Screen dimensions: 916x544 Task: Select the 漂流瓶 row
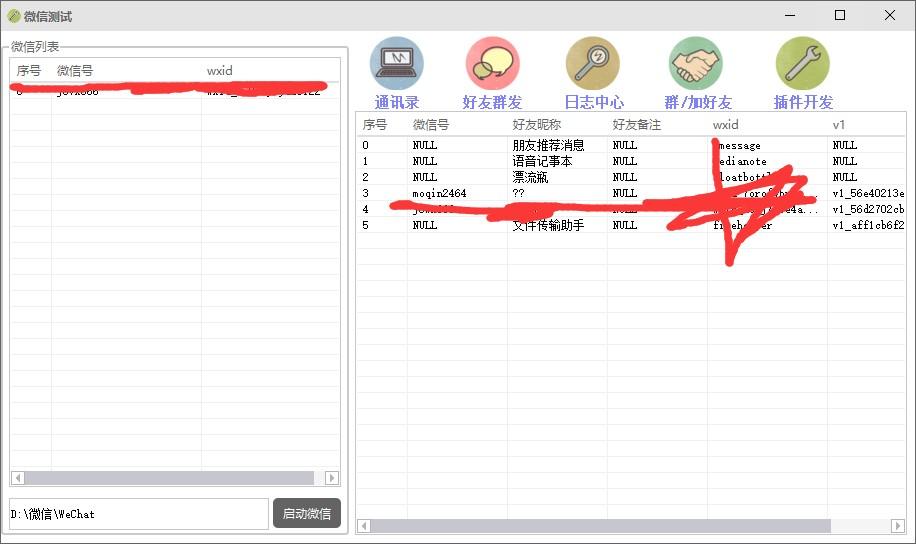[x=631, y=177]
